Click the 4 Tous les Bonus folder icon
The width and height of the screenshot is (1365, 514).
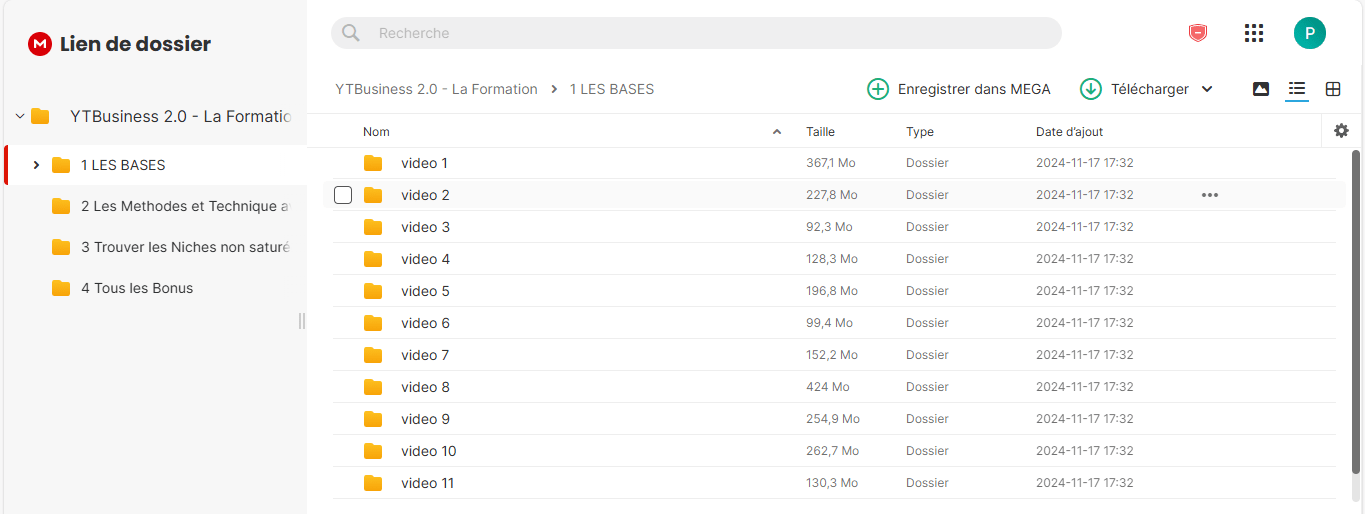61,288
